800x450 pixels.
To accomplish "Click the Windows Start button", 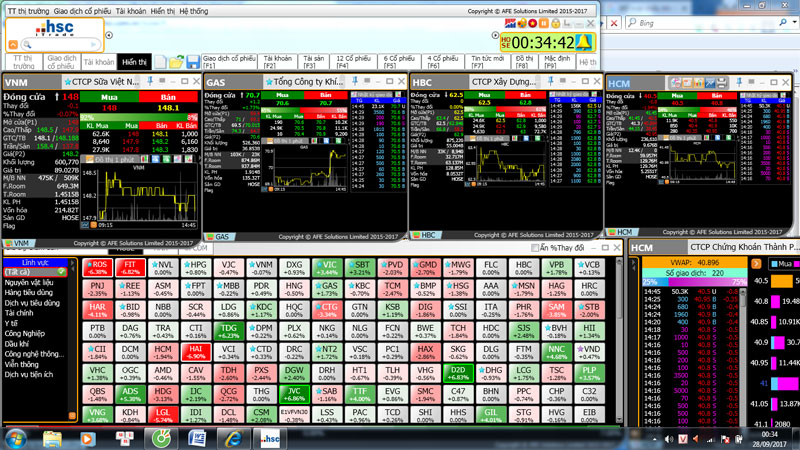I will (x=15, y=439).
